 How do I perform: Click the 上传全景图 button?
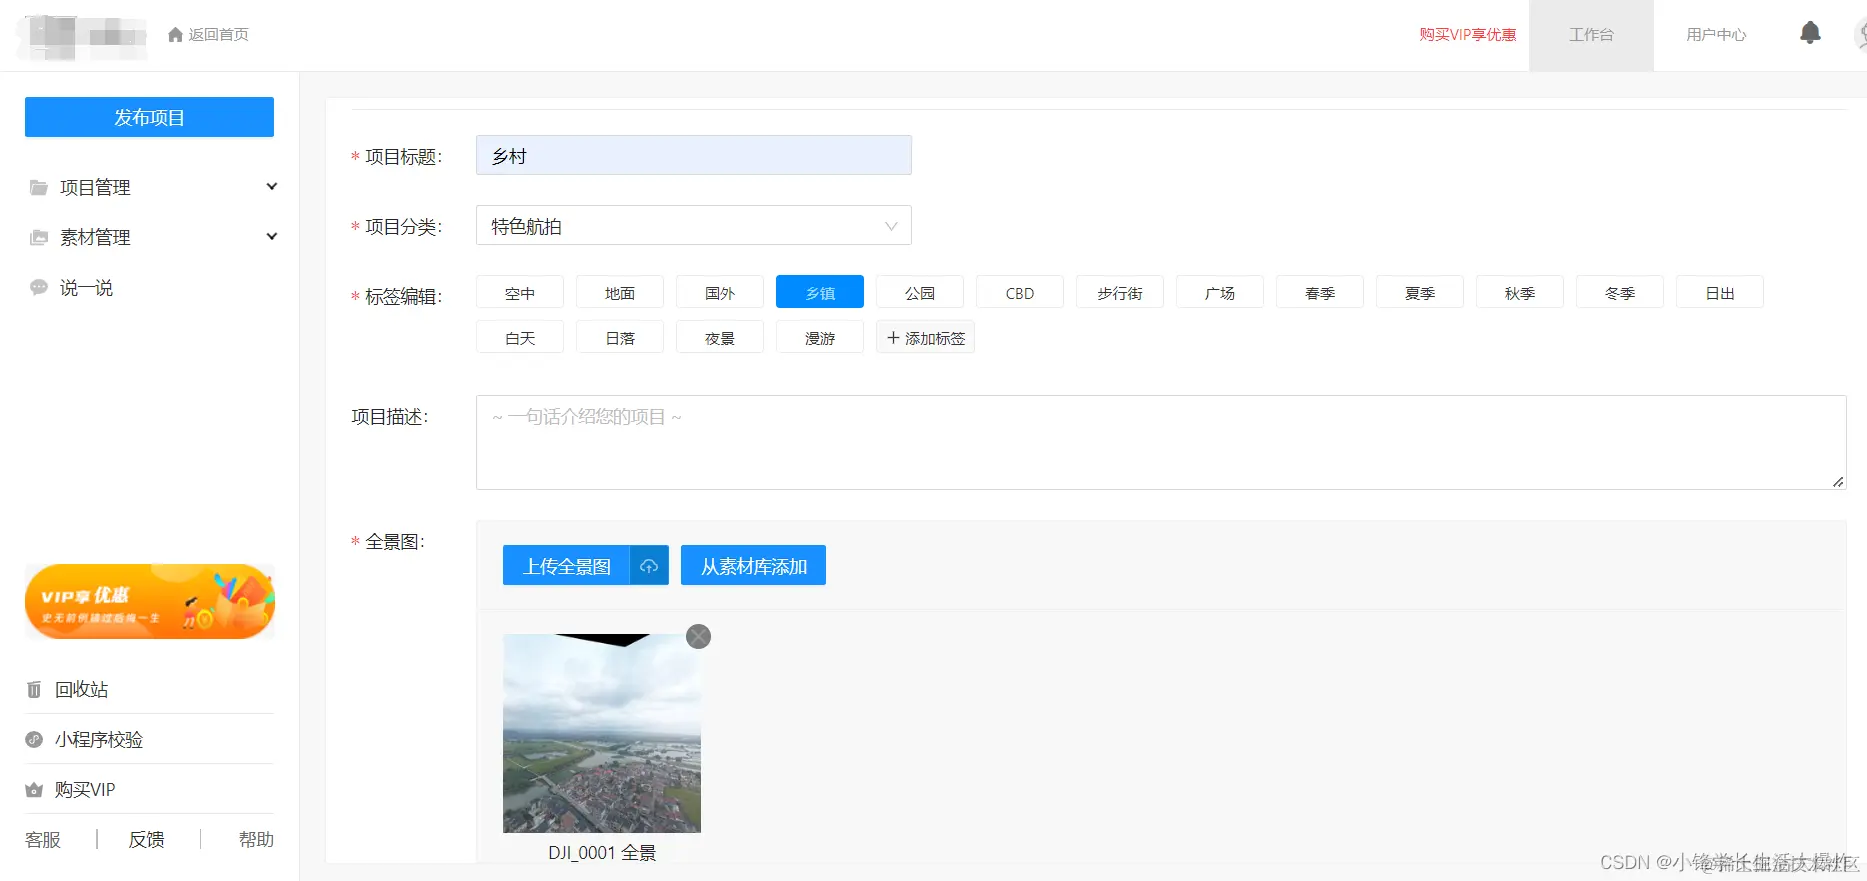(566, 565)
